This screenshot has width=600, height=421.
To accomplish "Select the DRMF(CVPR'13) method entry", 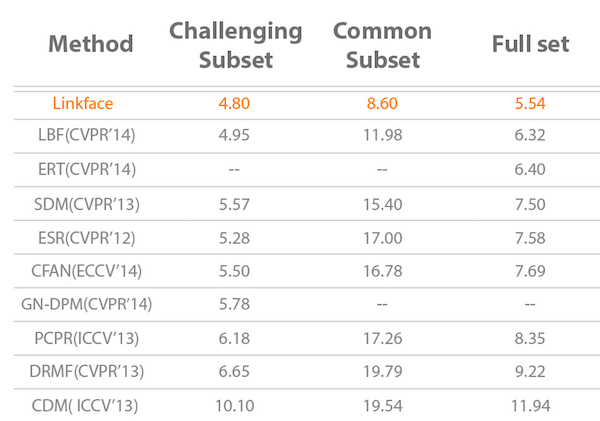I will click(90, 371).
